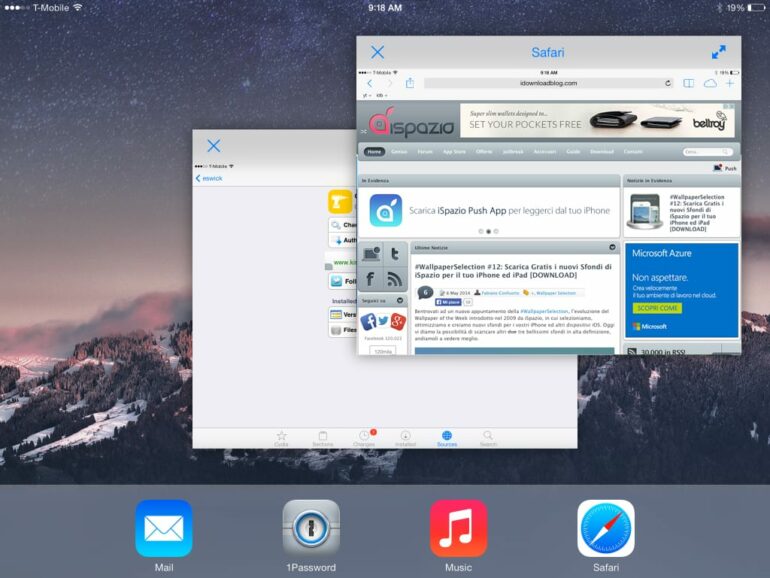Tap the eswick back link
This screenshot has height=578, width=770.
[209, 178]
